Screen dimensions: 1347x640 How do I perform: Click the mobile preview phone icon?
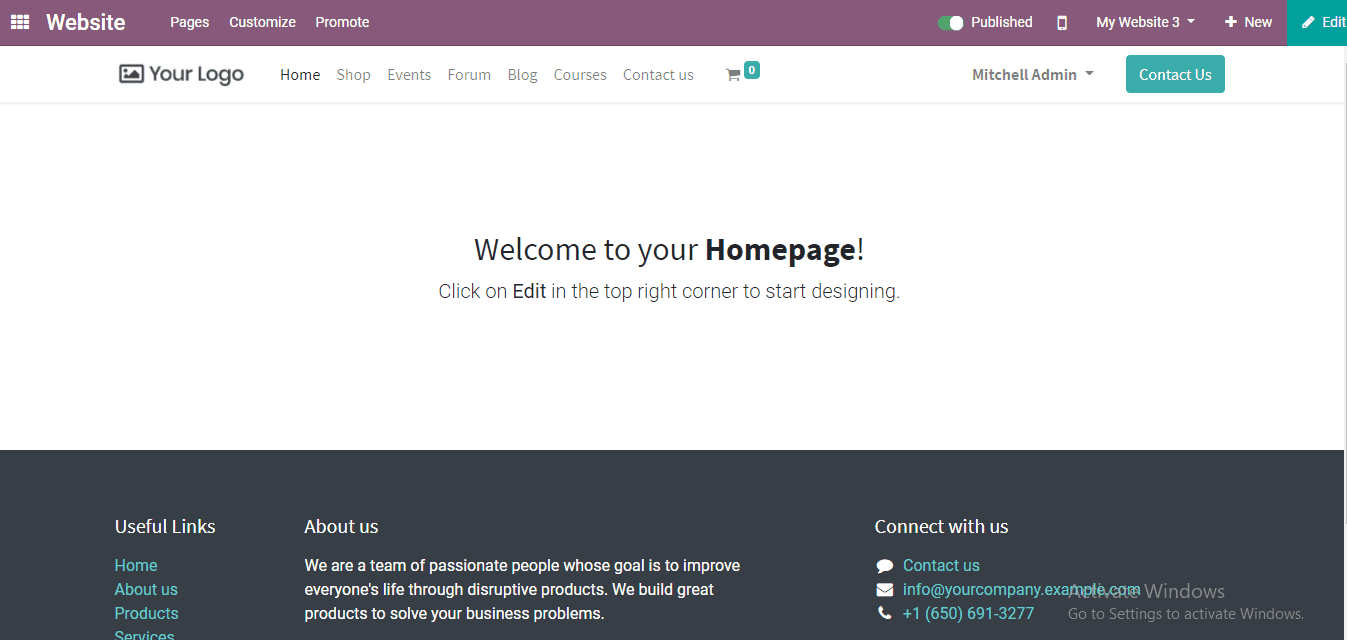click(x=1062, y=22)
